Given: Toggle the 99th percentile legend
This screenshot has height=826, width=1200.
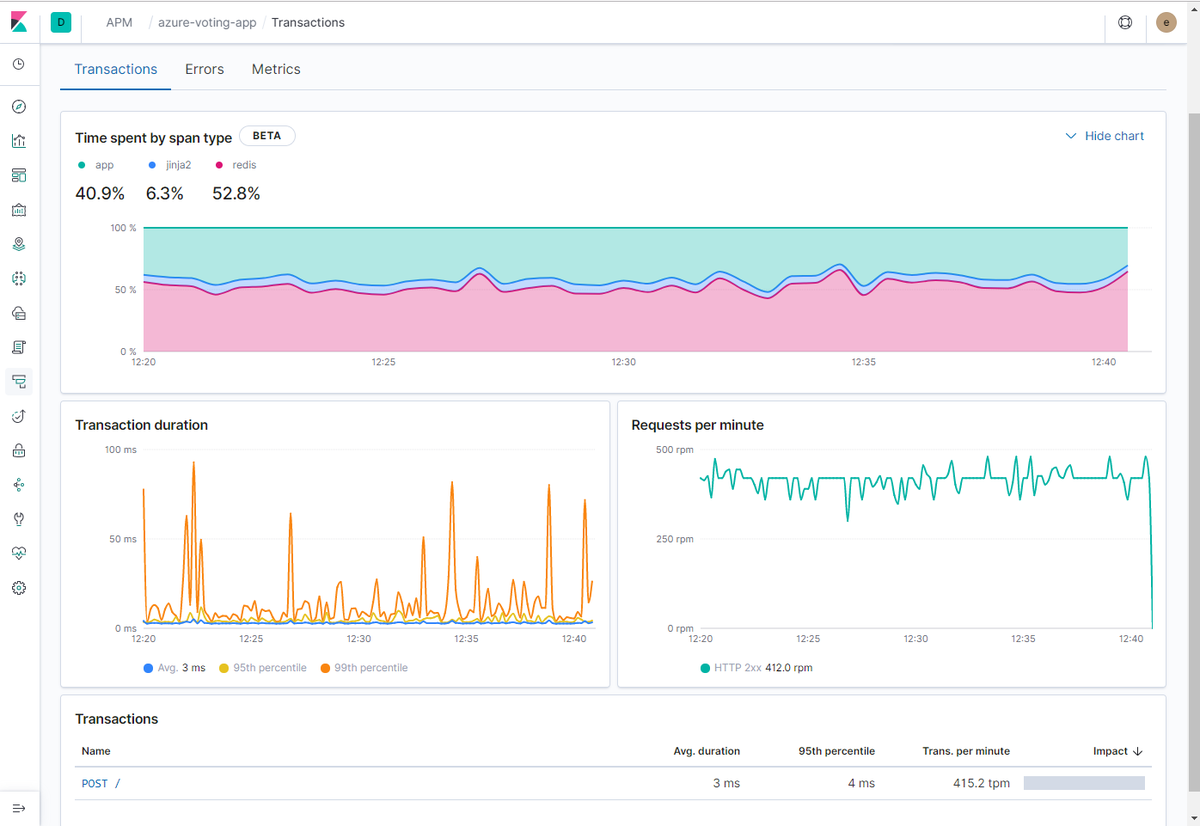Looking at the screenshot, I should pos(365,668).
